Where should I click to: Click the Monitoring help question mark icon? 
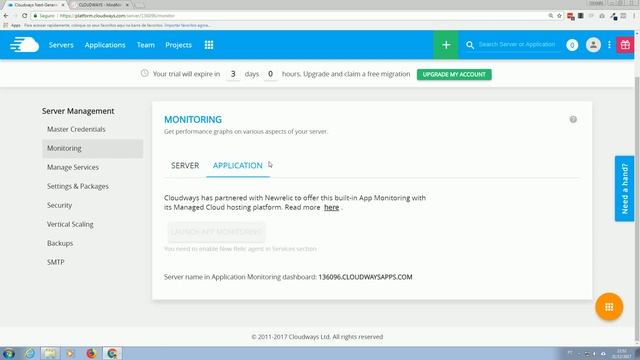pos(573,119)
